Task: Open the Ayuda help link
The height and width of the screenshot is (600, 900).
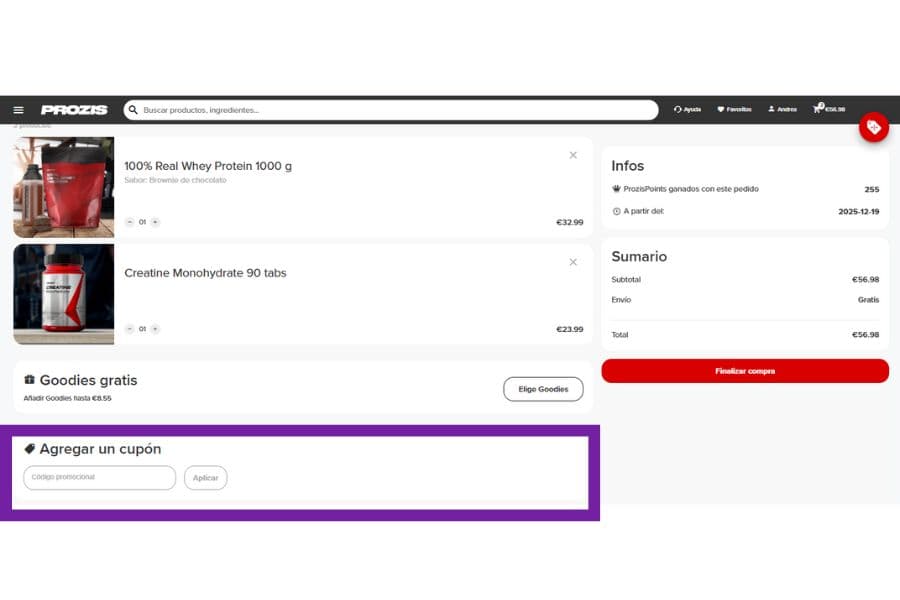Action: click(x=688, y=109)
